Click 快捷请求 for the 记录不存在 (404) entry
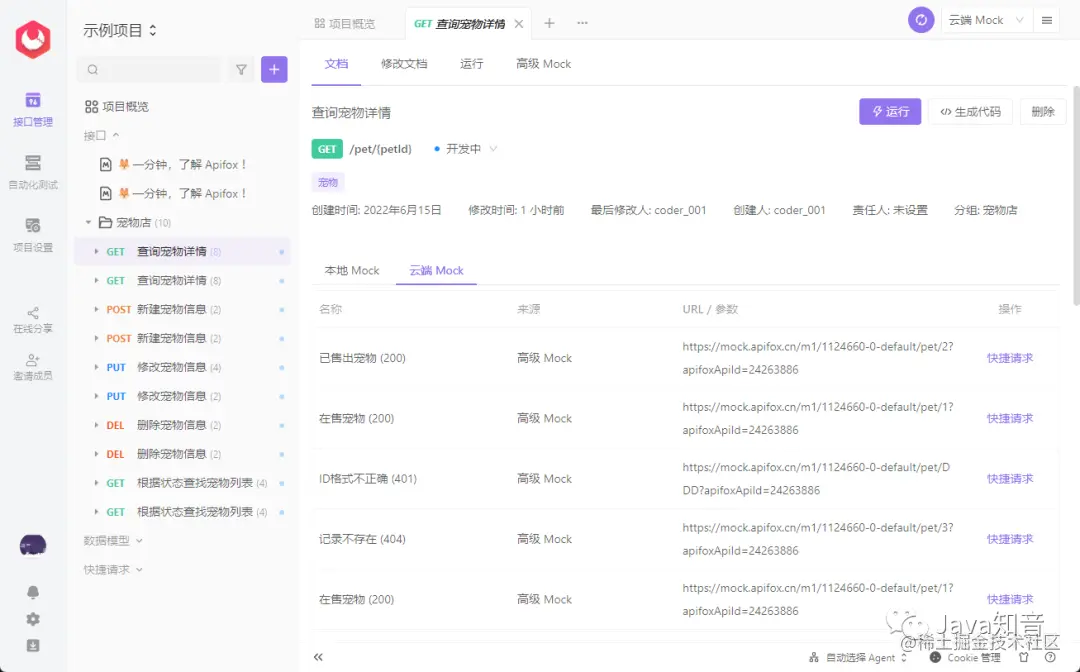The width and height of the screenshot is (1080, 672). pos(1010,538)
